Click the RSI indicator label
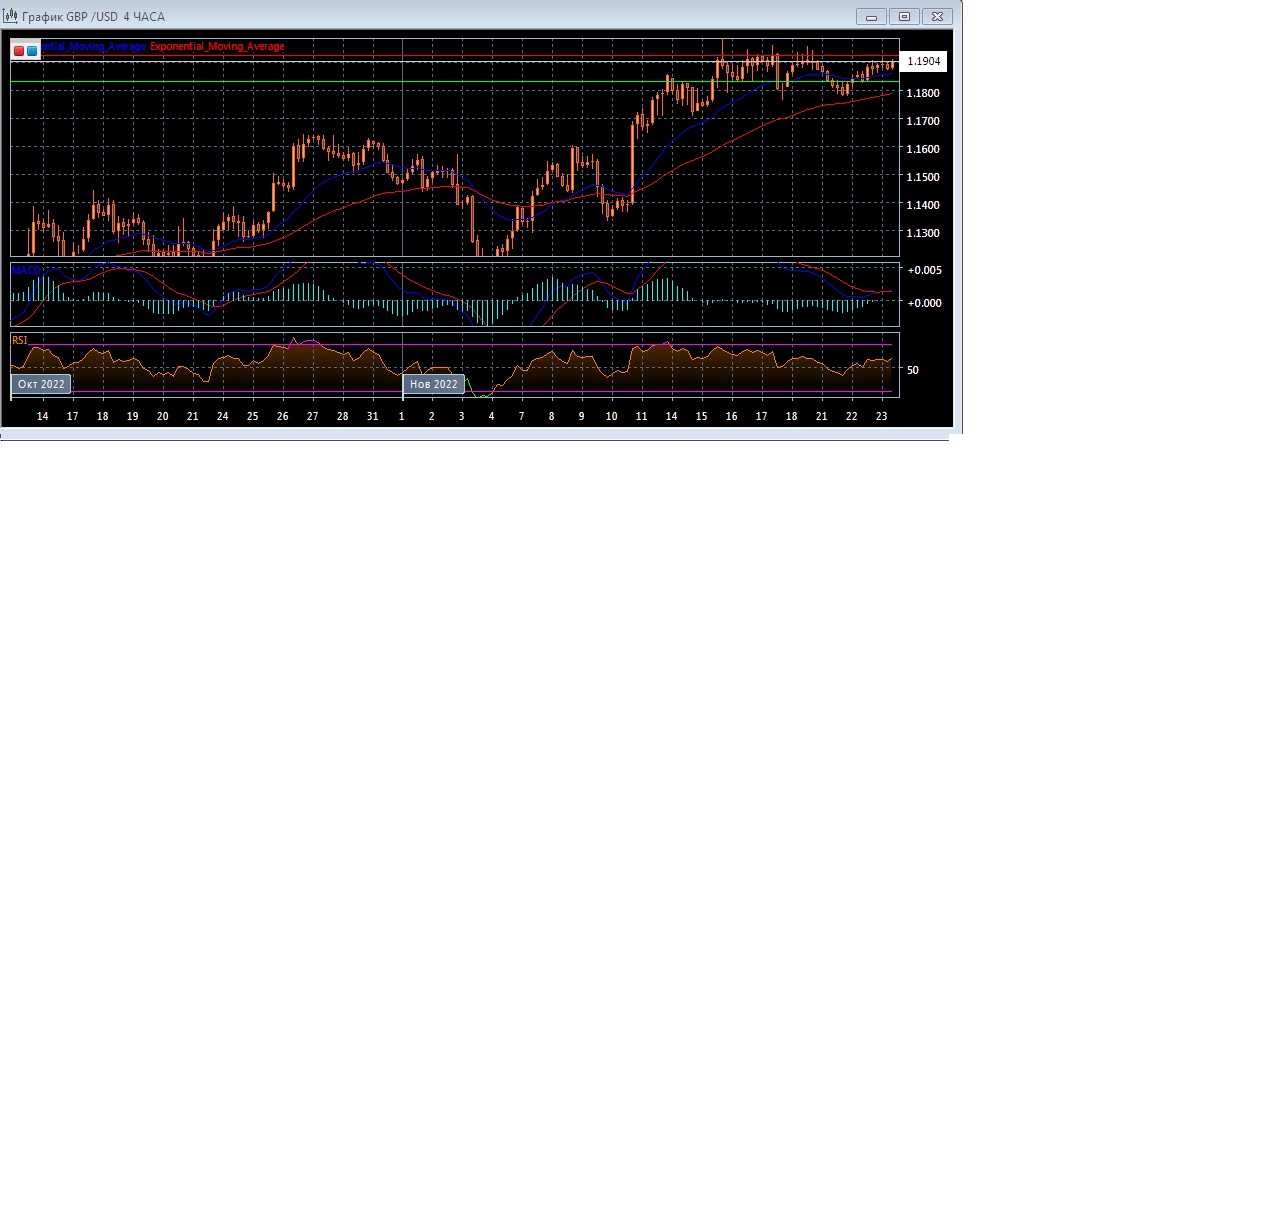 [x=20, y=340]
